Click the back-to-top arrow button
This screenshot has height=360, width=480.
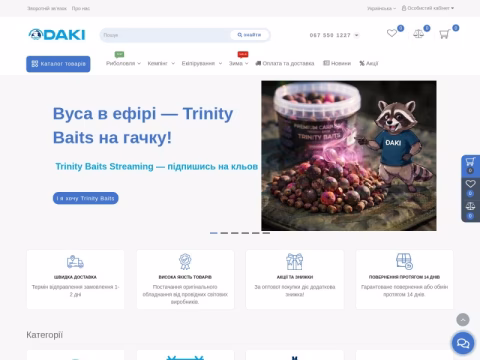463,320
